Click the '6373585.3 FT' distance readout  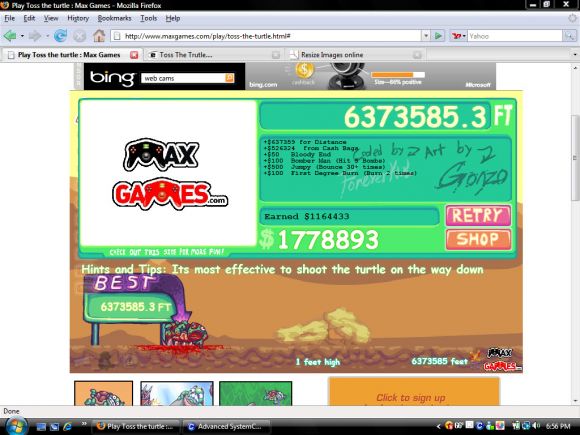point(428,117)
